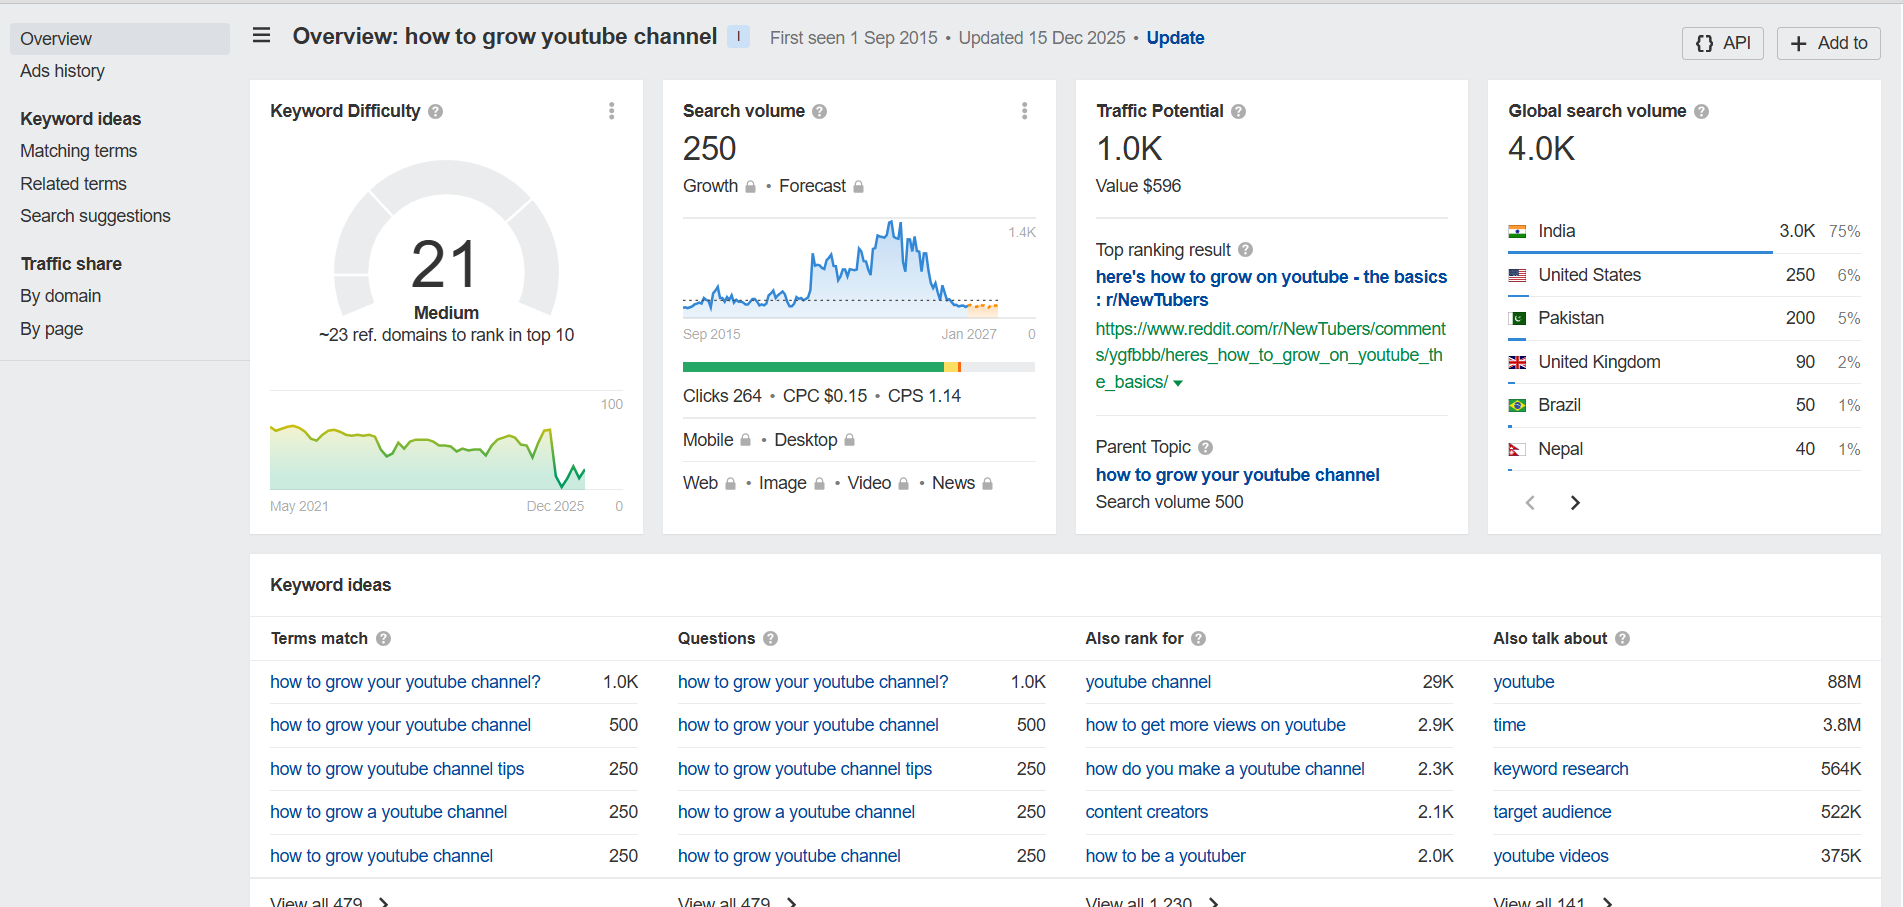Go to next page of countries
This screenshot has width=1903, height=907.
tap(1575, 503)
